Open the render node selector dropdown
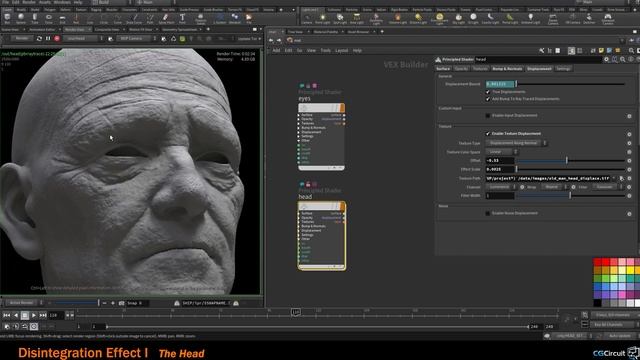This screenshot has width=640, height=360. point(84,38)
